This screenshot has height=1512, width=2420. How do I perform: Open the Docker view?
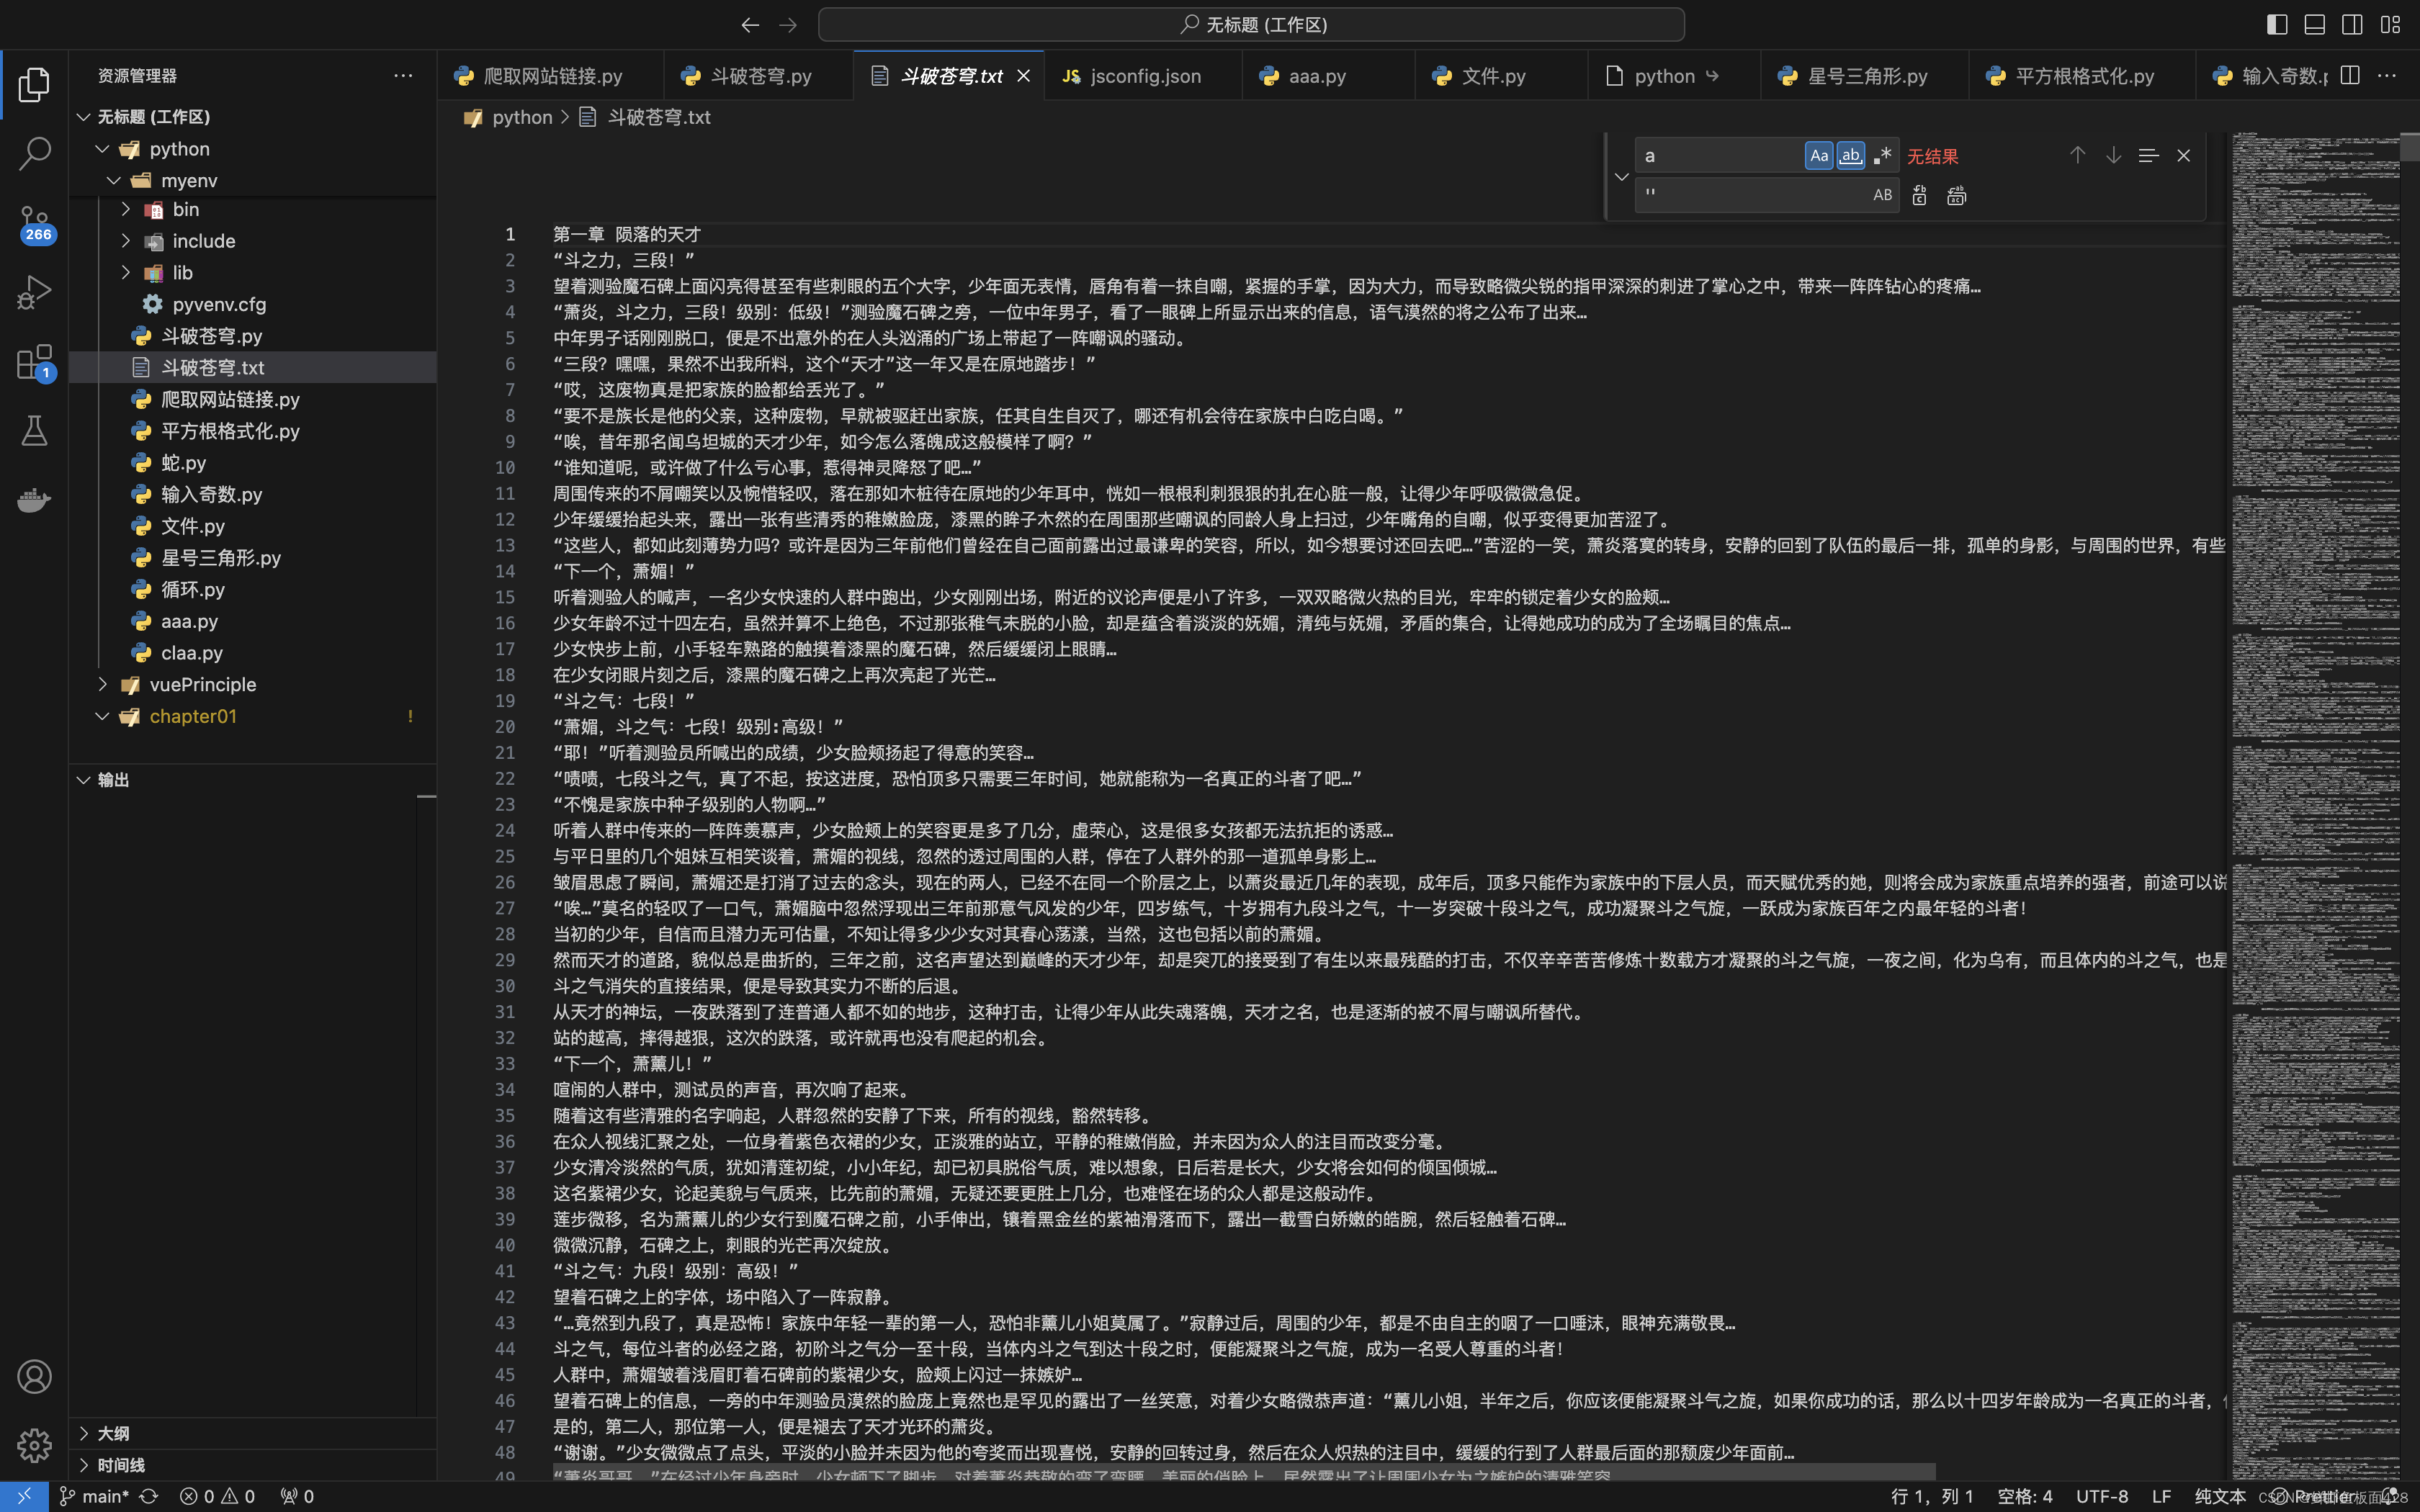(x=34, y=500)
